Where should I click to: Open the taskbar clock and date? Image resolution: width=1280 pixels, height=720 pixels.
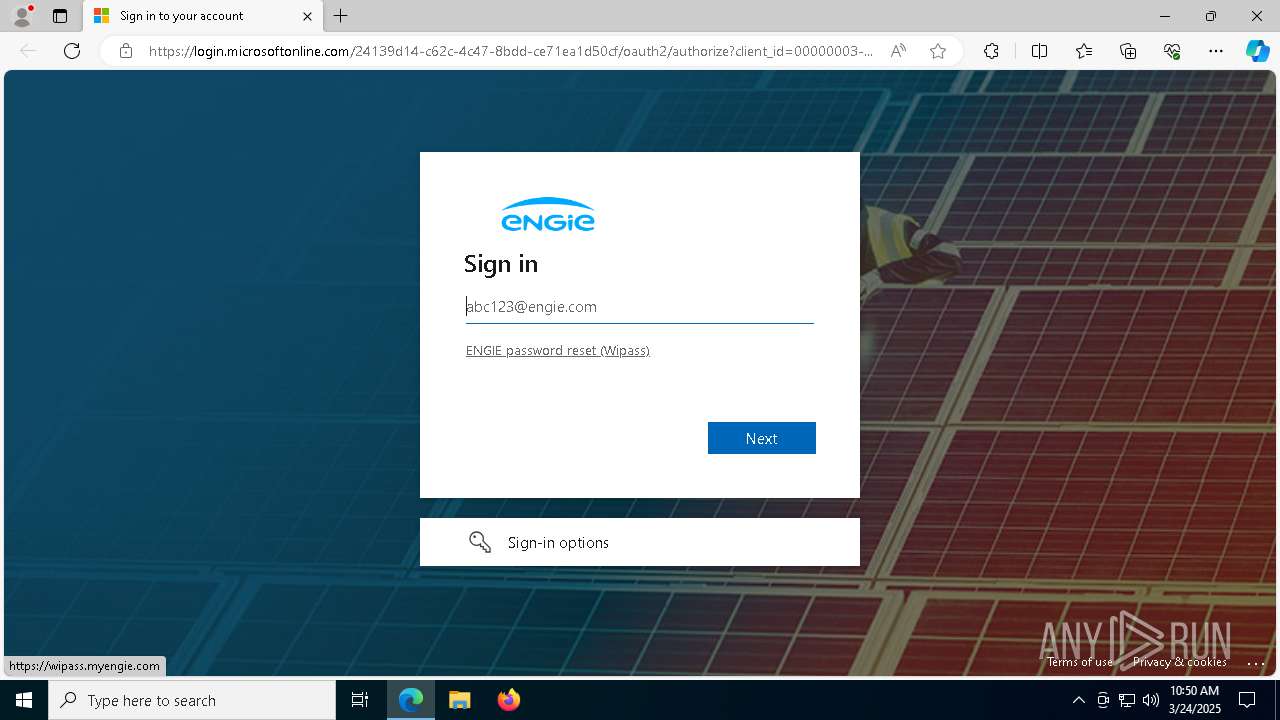(1194, 700)
